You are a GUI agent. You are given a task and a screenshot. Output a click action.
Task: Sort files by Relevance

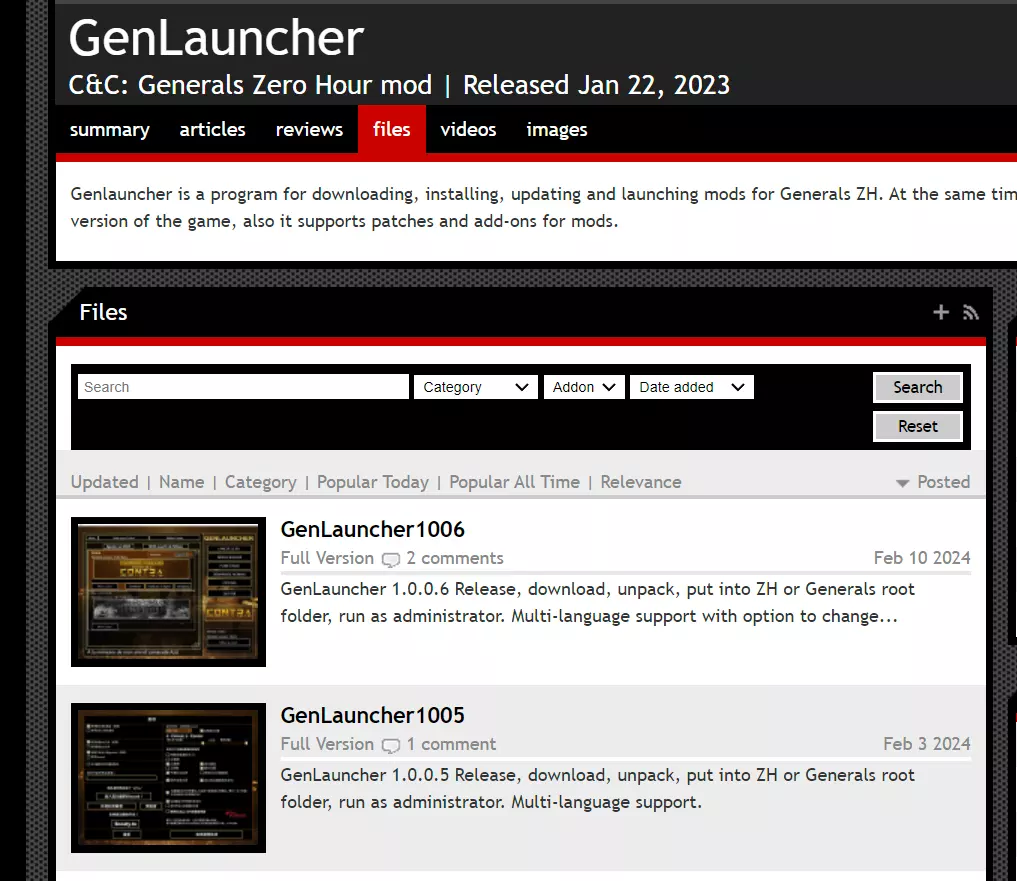pos(641,482)
